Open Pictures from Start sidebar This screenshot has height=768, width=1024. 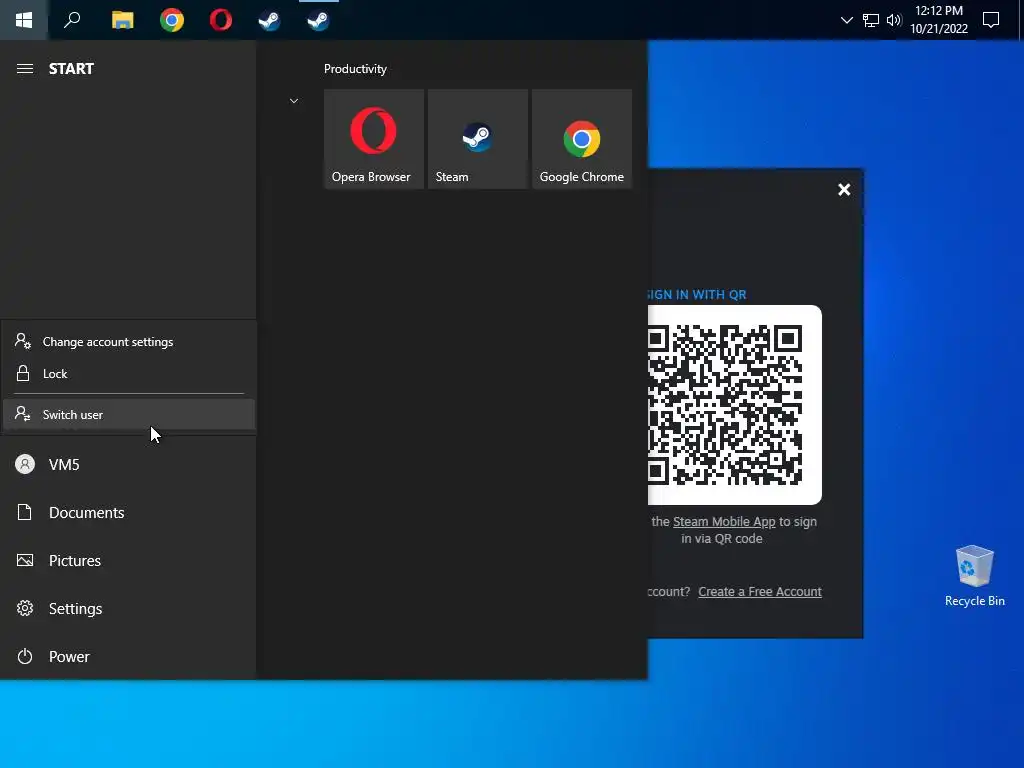pyautogui.click(x=128, y=560)
